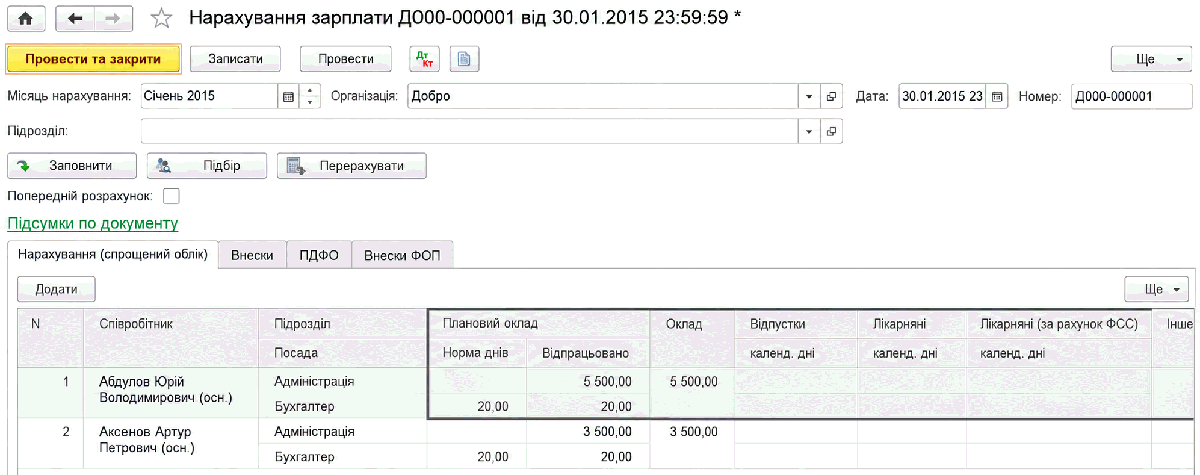Switch to the ПДФО tab

(x=319, y=255)
